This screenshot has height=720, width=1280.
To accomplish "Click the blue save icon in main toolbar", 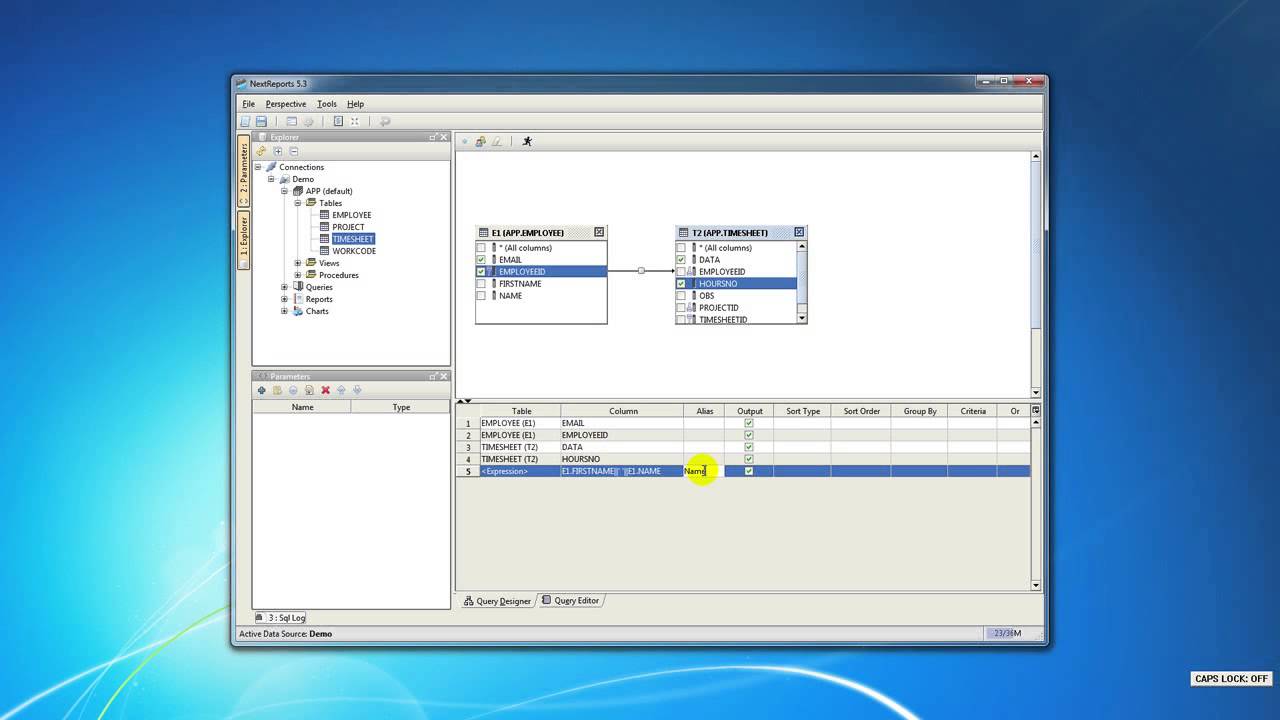I will point(261,121).
